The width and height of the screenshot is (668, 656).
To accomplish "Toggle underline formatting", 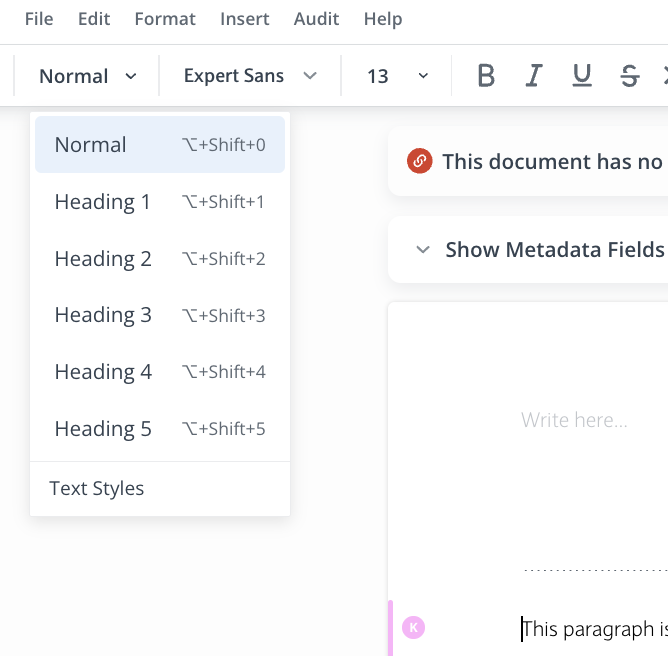I will tap(582, 75).
